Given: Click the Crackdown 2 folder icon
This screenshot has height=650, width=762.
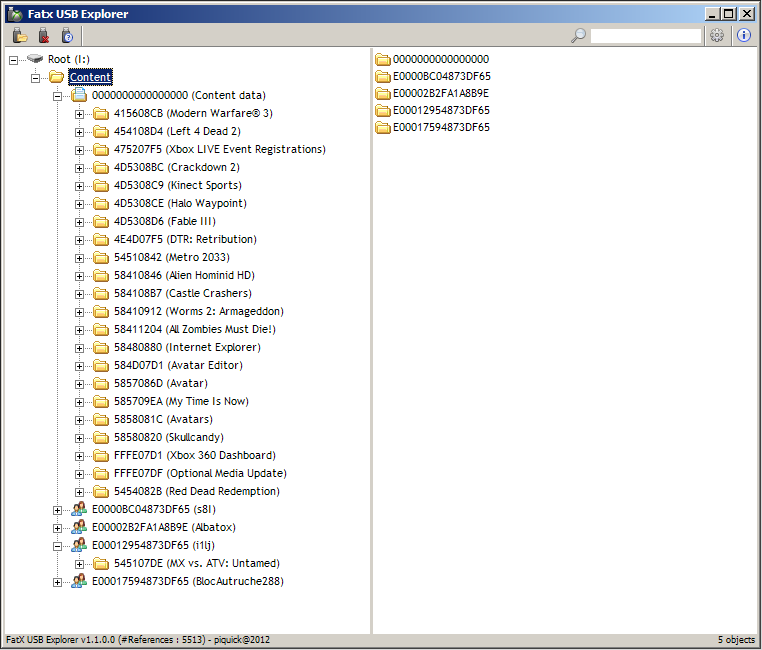Looking at the screenshot, I should tap(101, 168).
